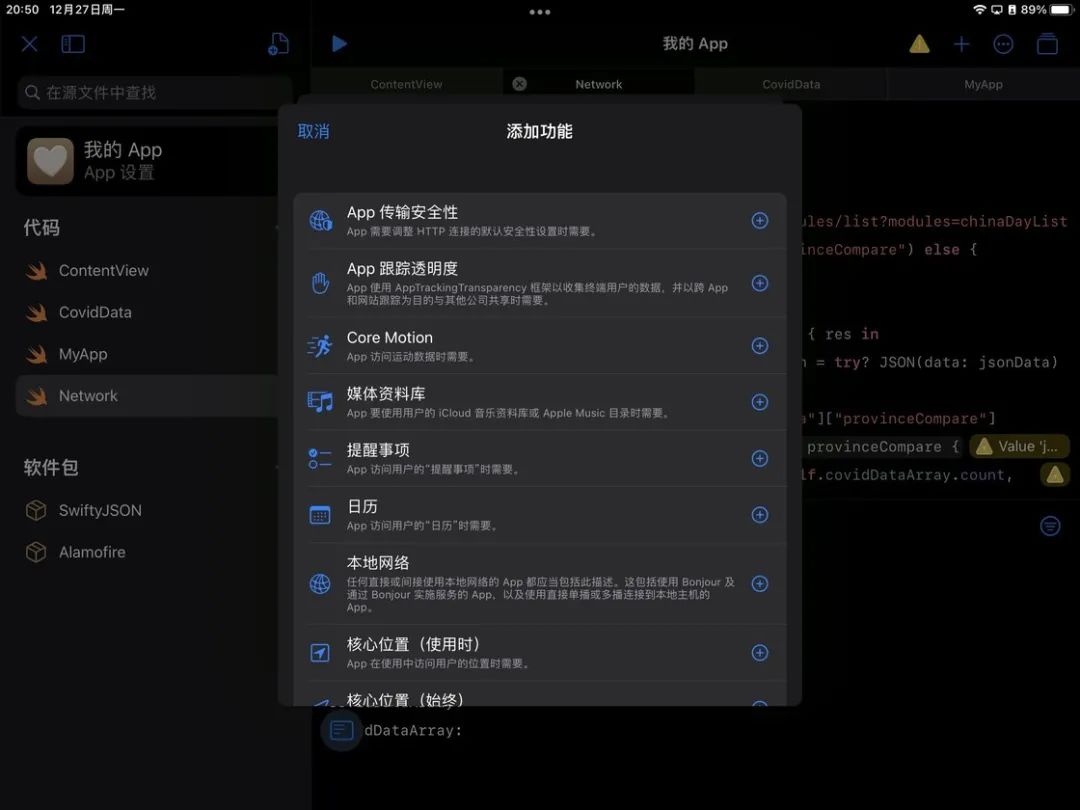The image size is (1080, 810).
Task: Tap the round console icon in editor
Action: (x=1050, y=526)
